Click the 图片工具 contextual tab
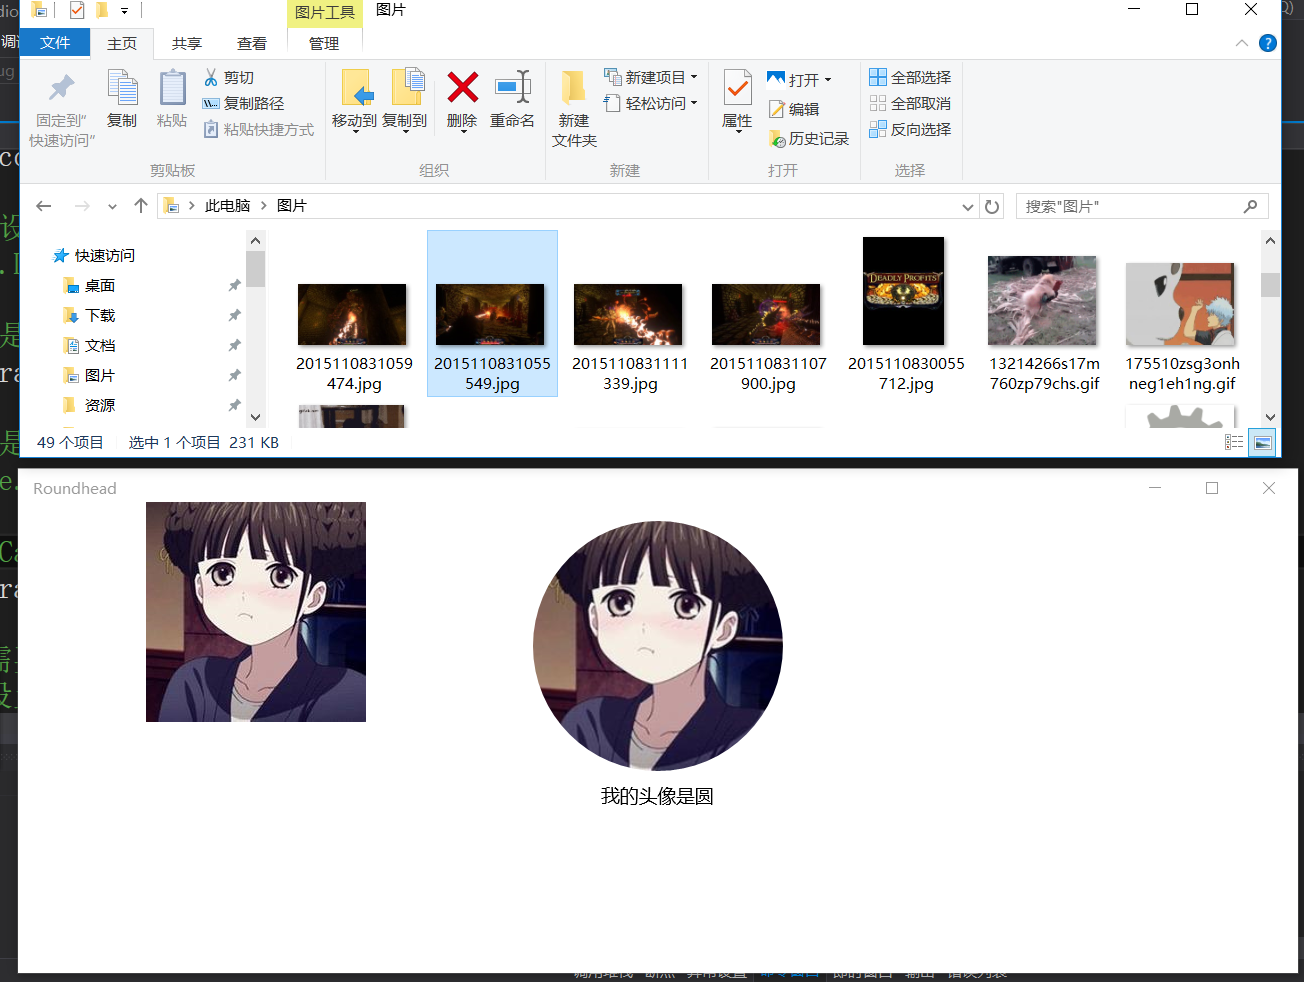This screenshot has height=982, width=1304. pyautogui.click(x=325, y=13)
